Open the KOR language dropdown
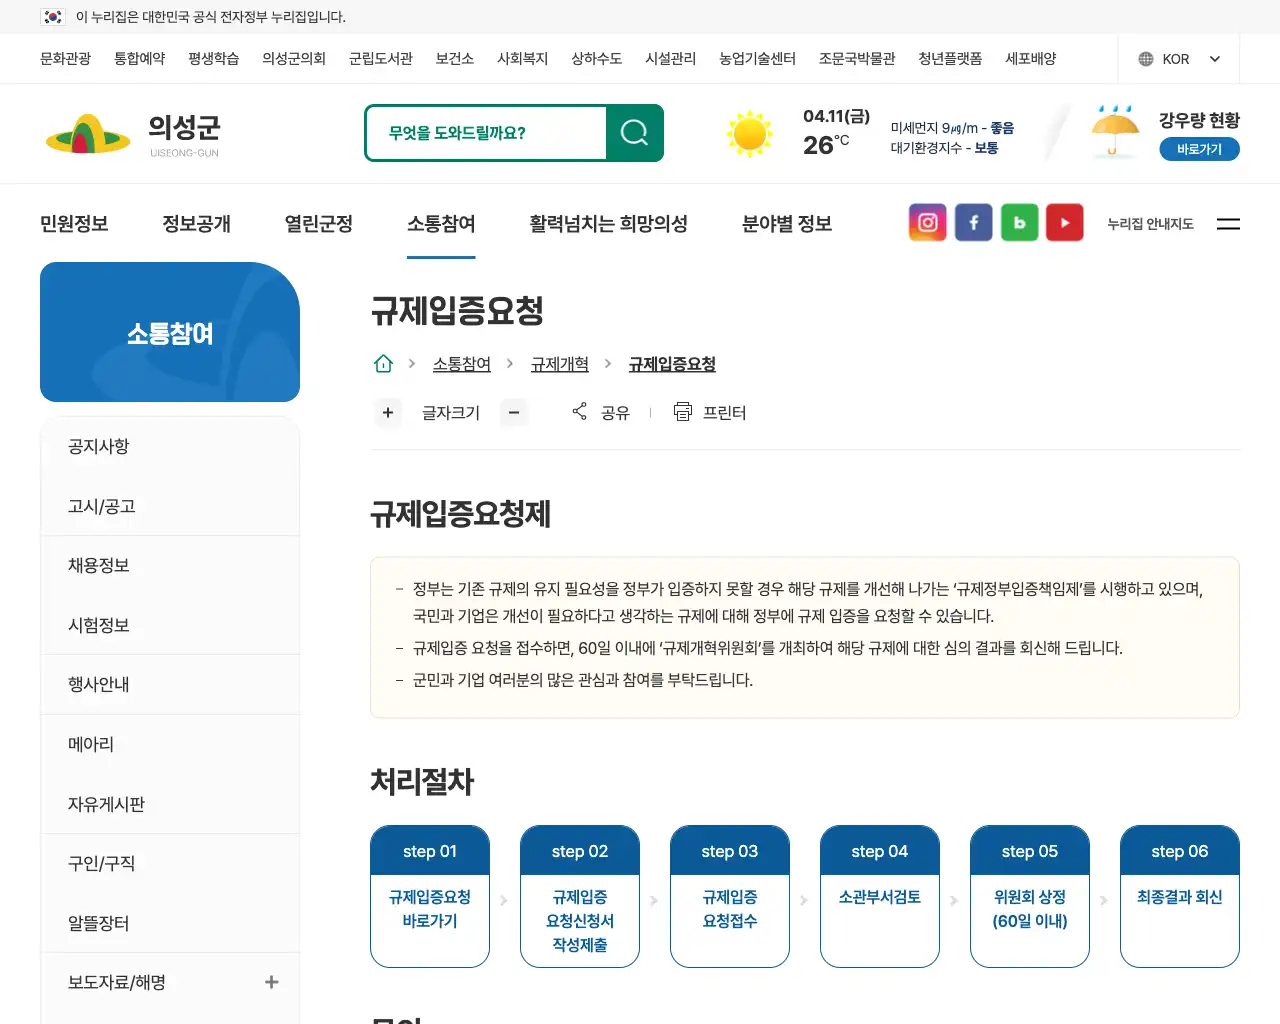This screenshot has width=1280, height=1024. click(1178, 58)
